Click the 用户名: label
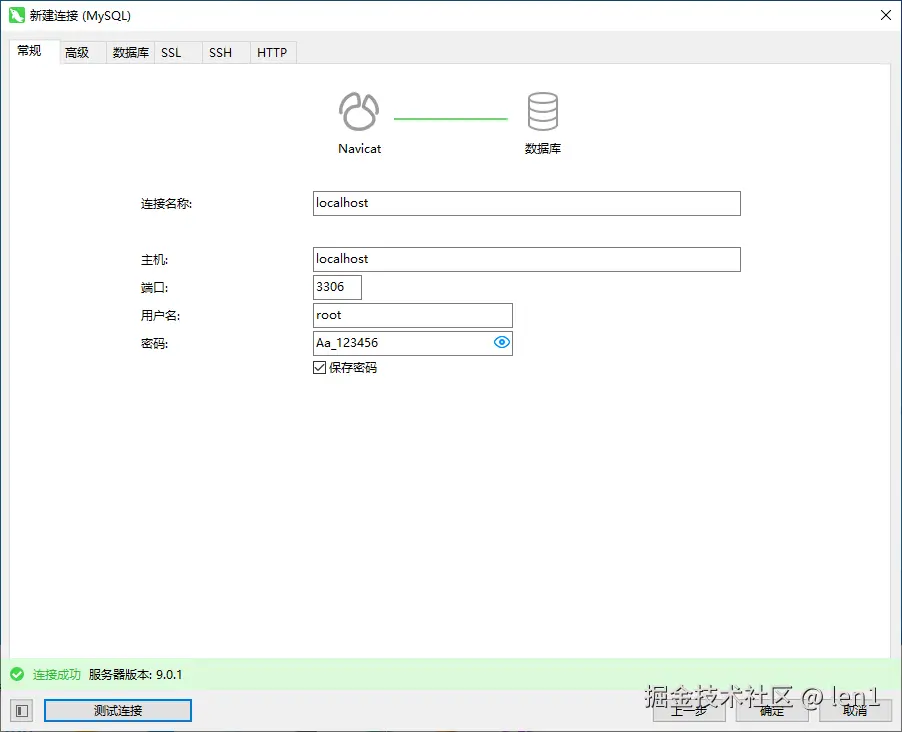 coord(160,316)
